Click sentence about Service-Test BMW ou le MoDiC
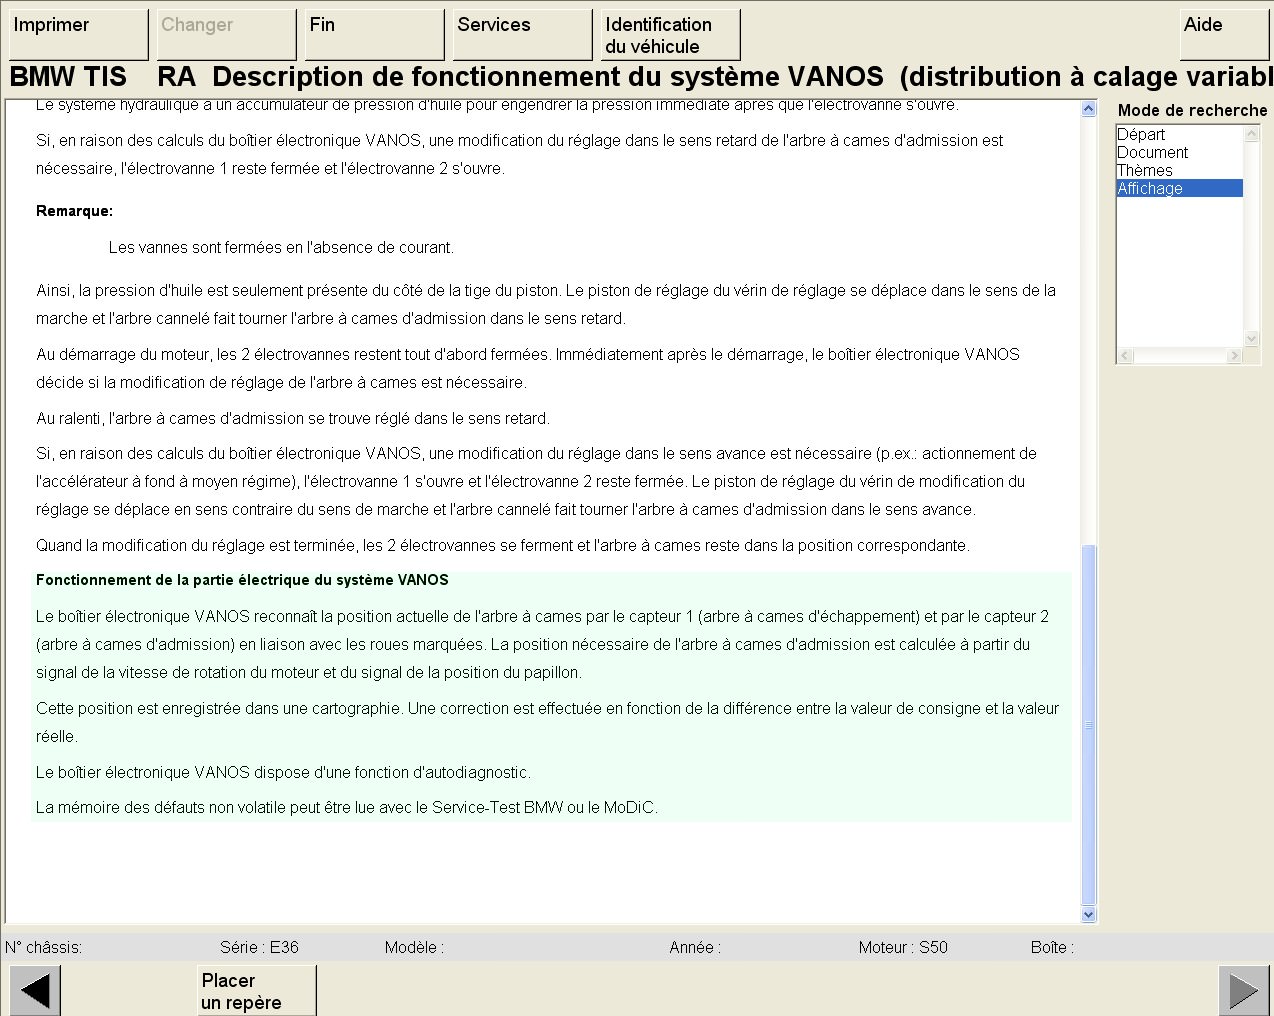Screen dimensions: 1274x1016 click(x=347, y=807)
